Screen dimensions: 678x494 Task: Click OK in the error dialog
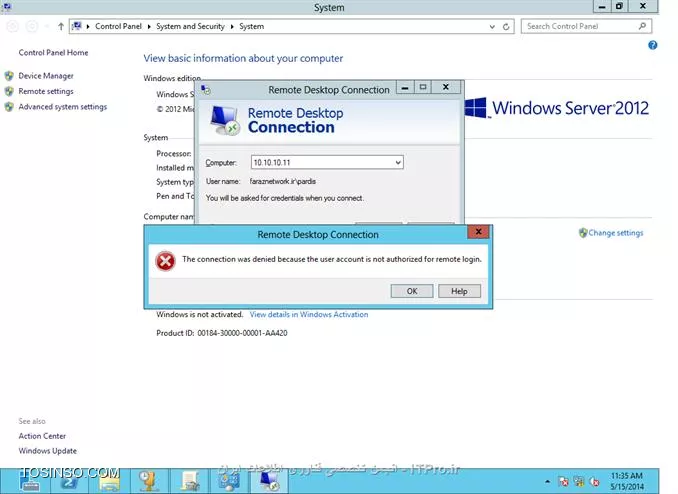pyautogui.click(x=412, y=291)
